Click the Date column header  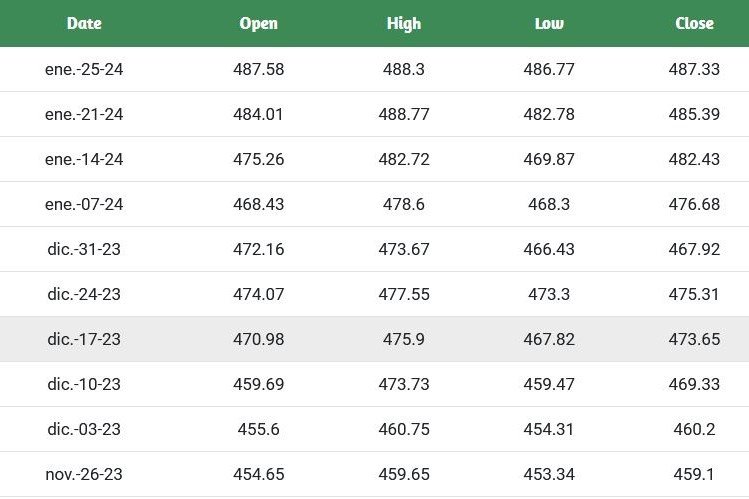point(84,23)
